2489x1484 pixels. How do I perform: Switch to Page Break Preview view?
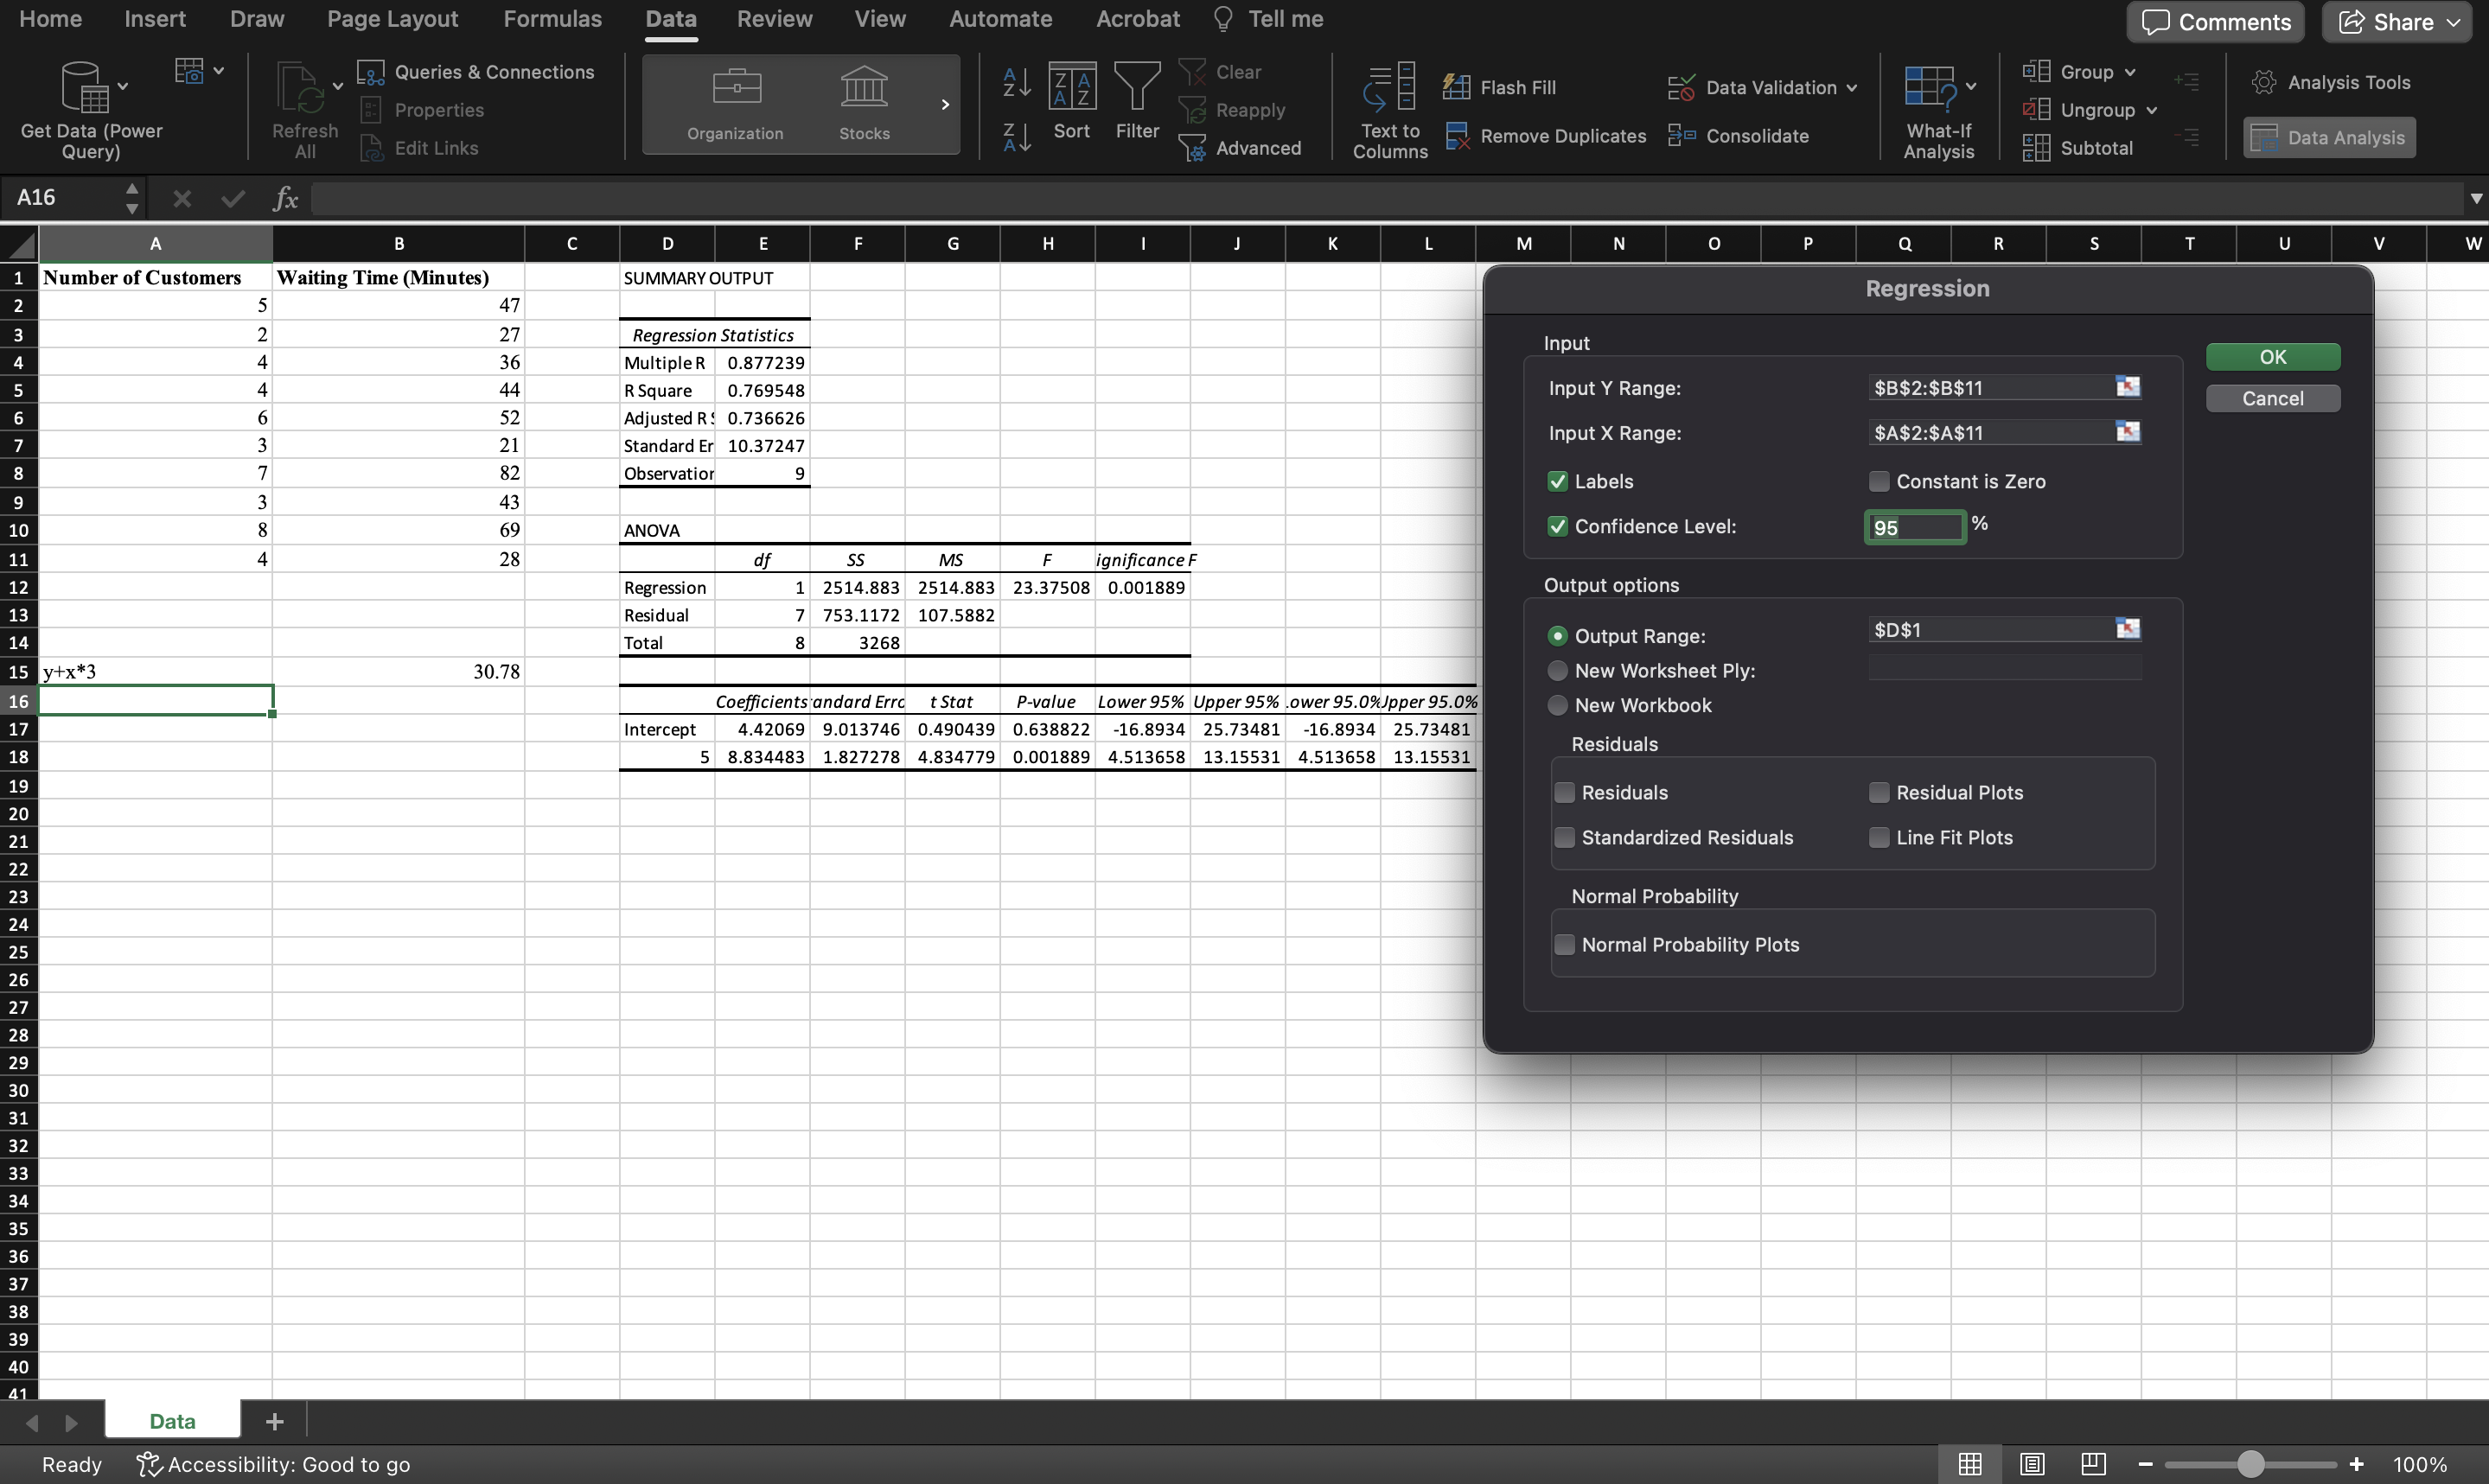(x=2092, y=1464)
